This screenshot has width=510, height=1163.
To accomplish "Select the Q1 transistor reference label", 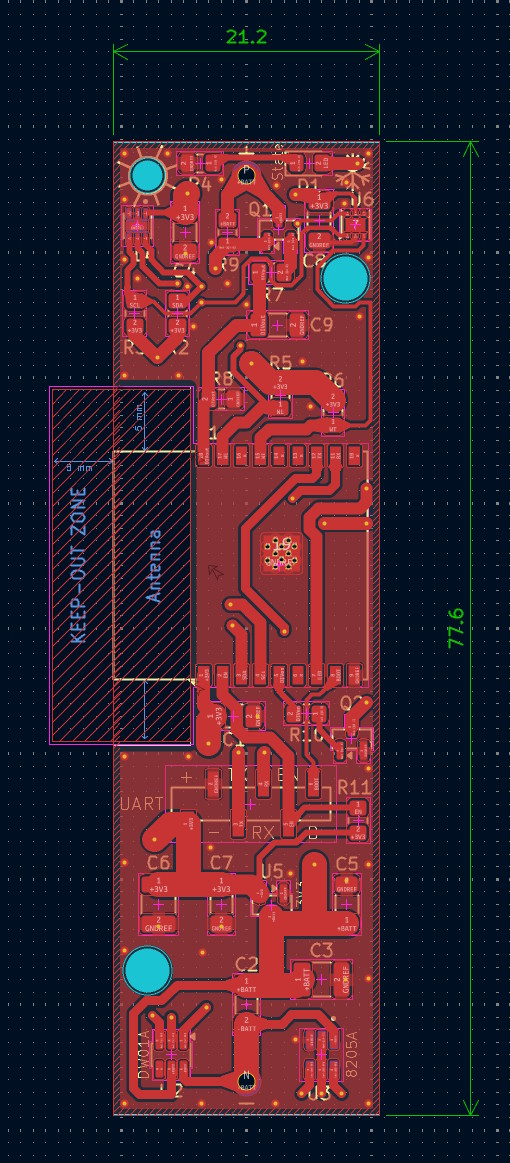I will tap(260, 209).
